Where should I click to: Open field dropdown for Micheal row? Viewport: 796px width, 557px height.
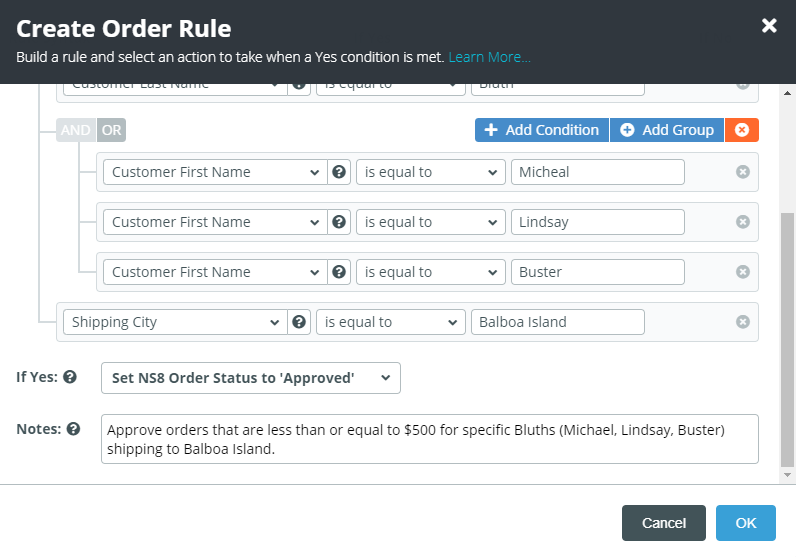click(215, 172)
